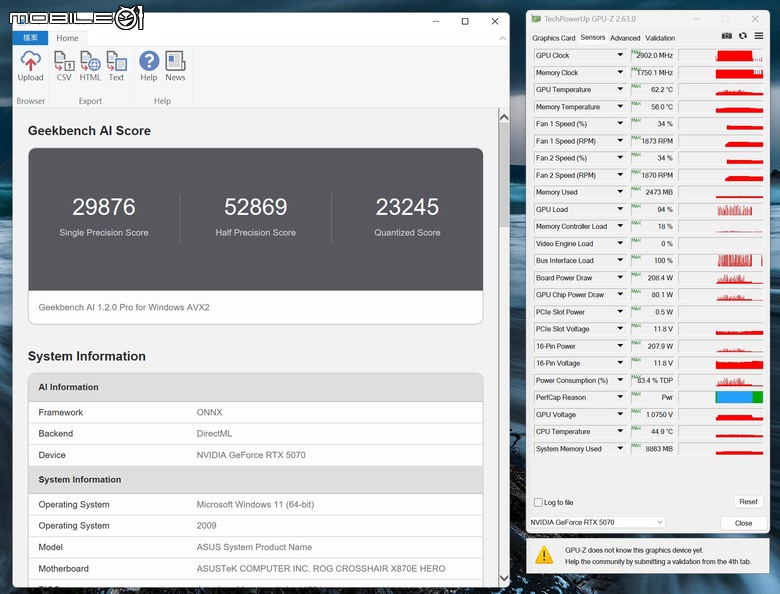Open the GPU-Z hamburger menu
The width and height of the screenshot is (780, 594).
tap(759, 36)
